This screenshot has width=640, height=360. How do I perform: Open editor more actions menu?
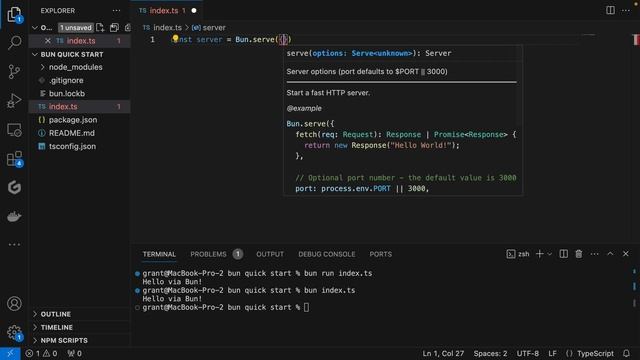point(626,11)
